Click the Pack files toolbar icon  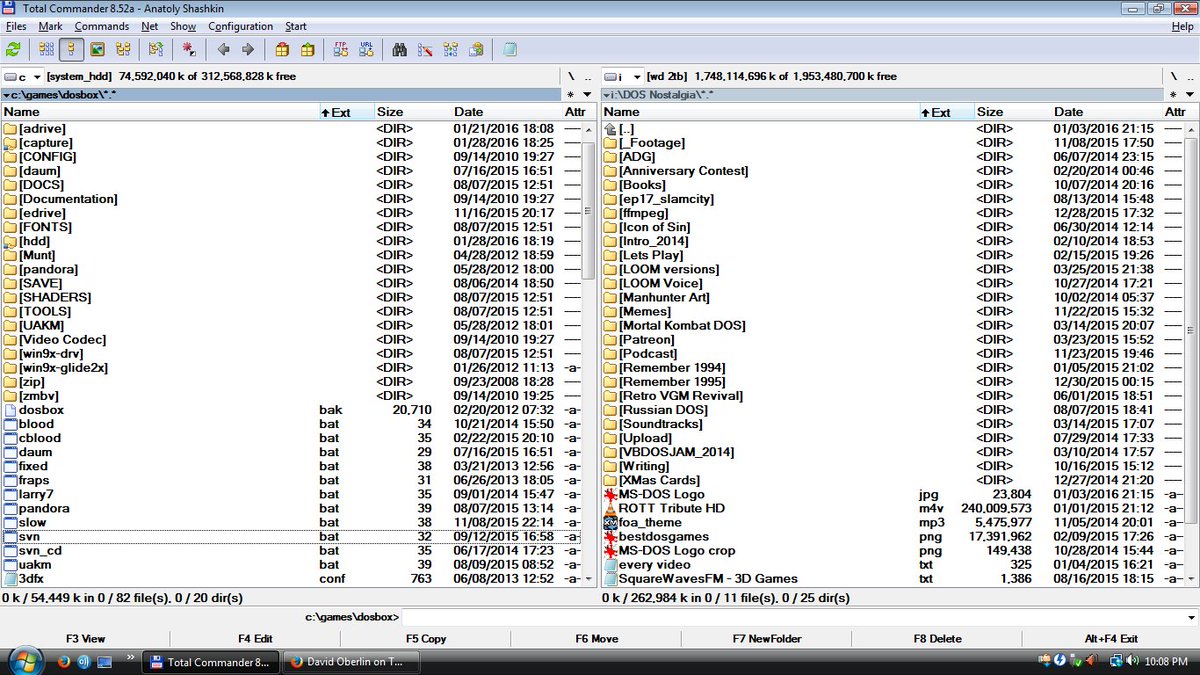(282, 49)
